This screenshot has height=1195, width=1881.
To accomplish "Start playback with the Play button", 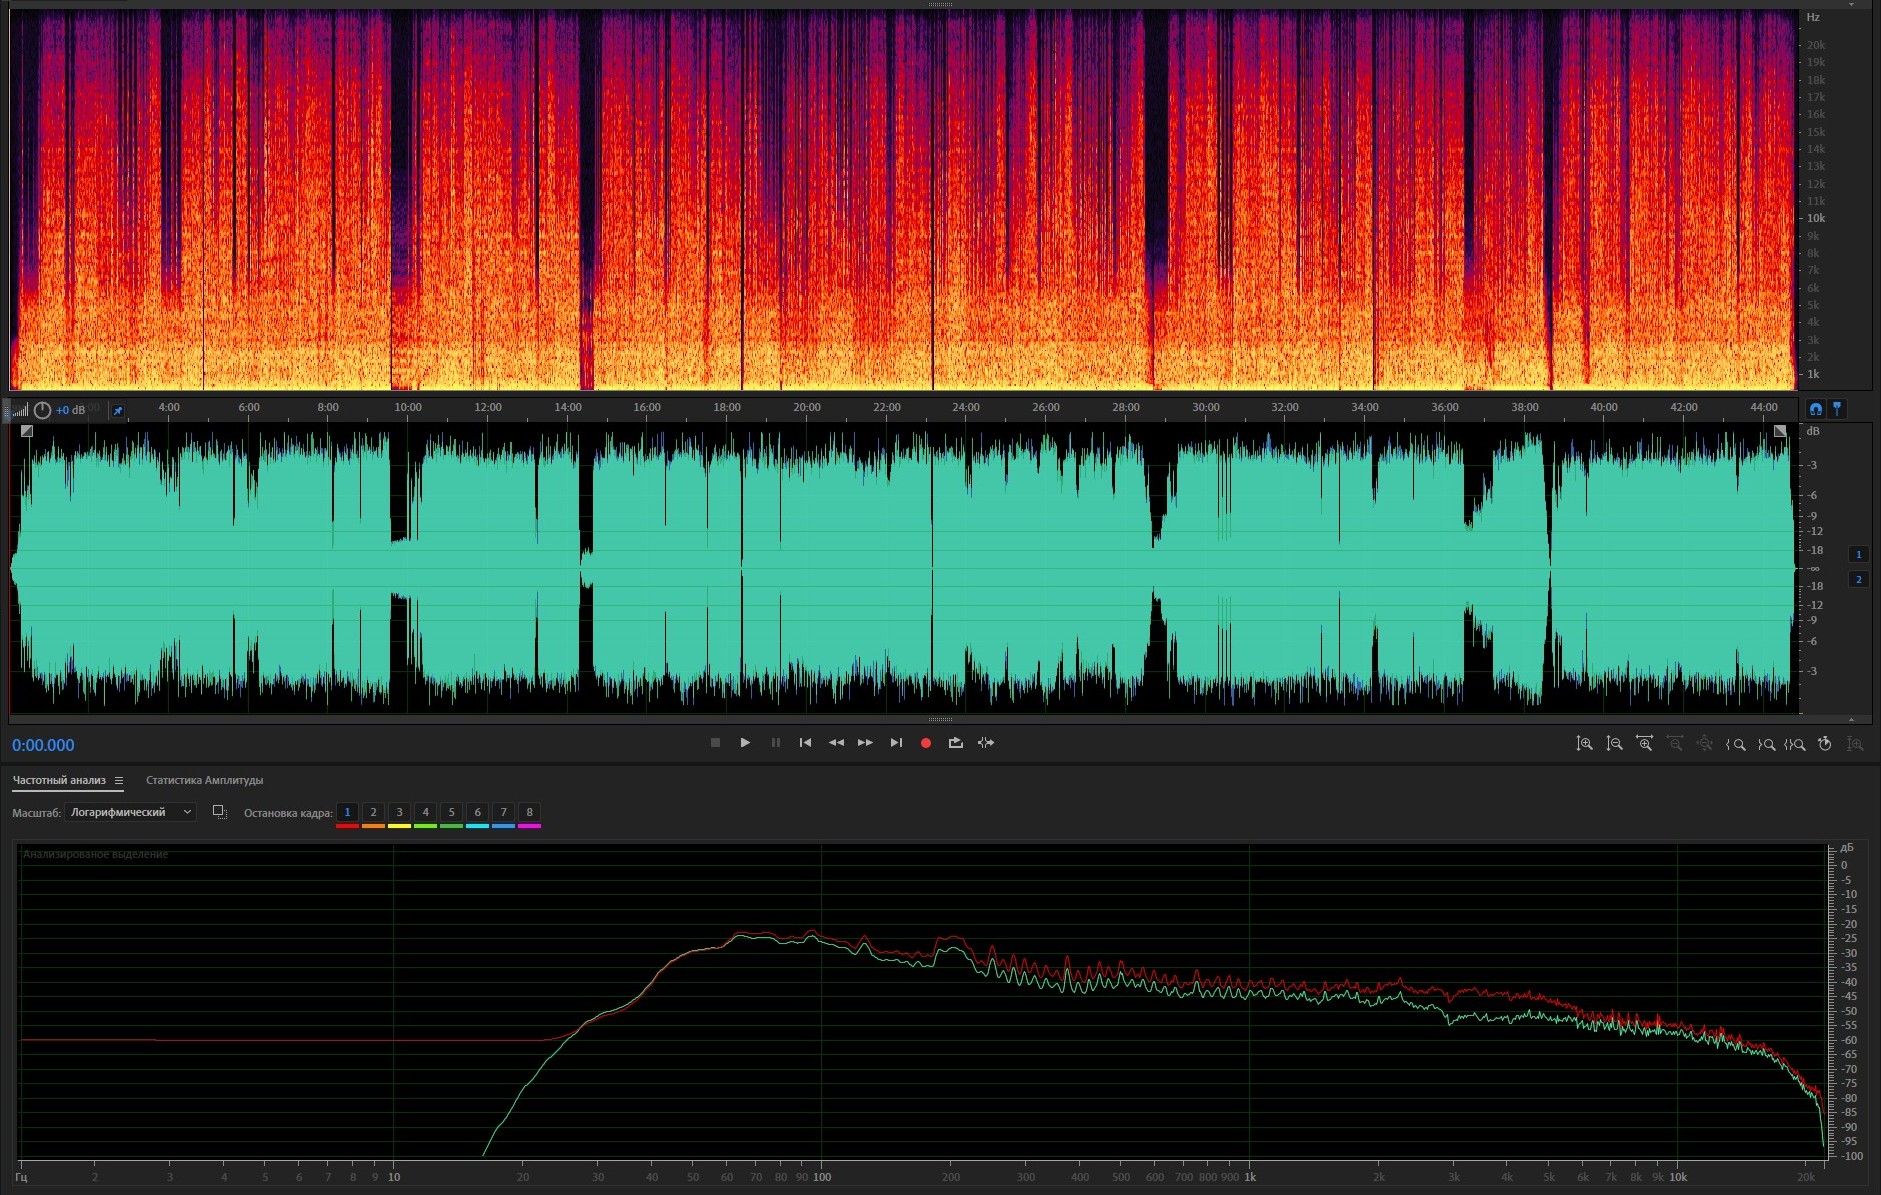I will coord(745,743).
